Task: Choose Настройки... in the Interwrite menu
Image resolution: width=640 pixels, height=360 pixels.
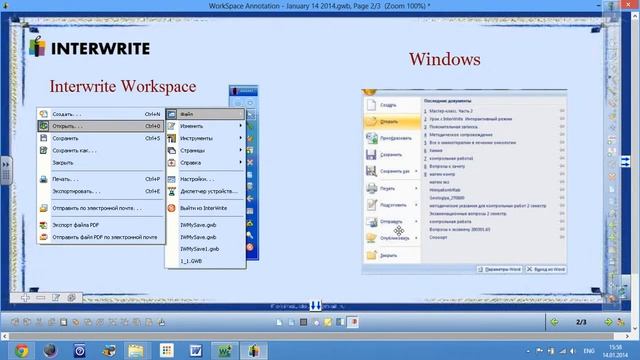Action: (x=205, y=179)
